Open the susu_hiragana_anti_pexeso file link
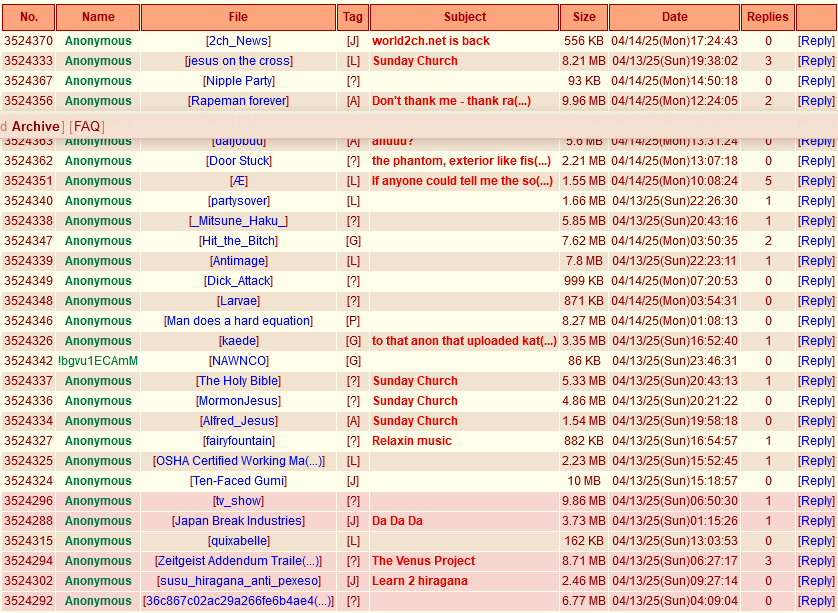838x613 pixels. [x=238, y=581]
